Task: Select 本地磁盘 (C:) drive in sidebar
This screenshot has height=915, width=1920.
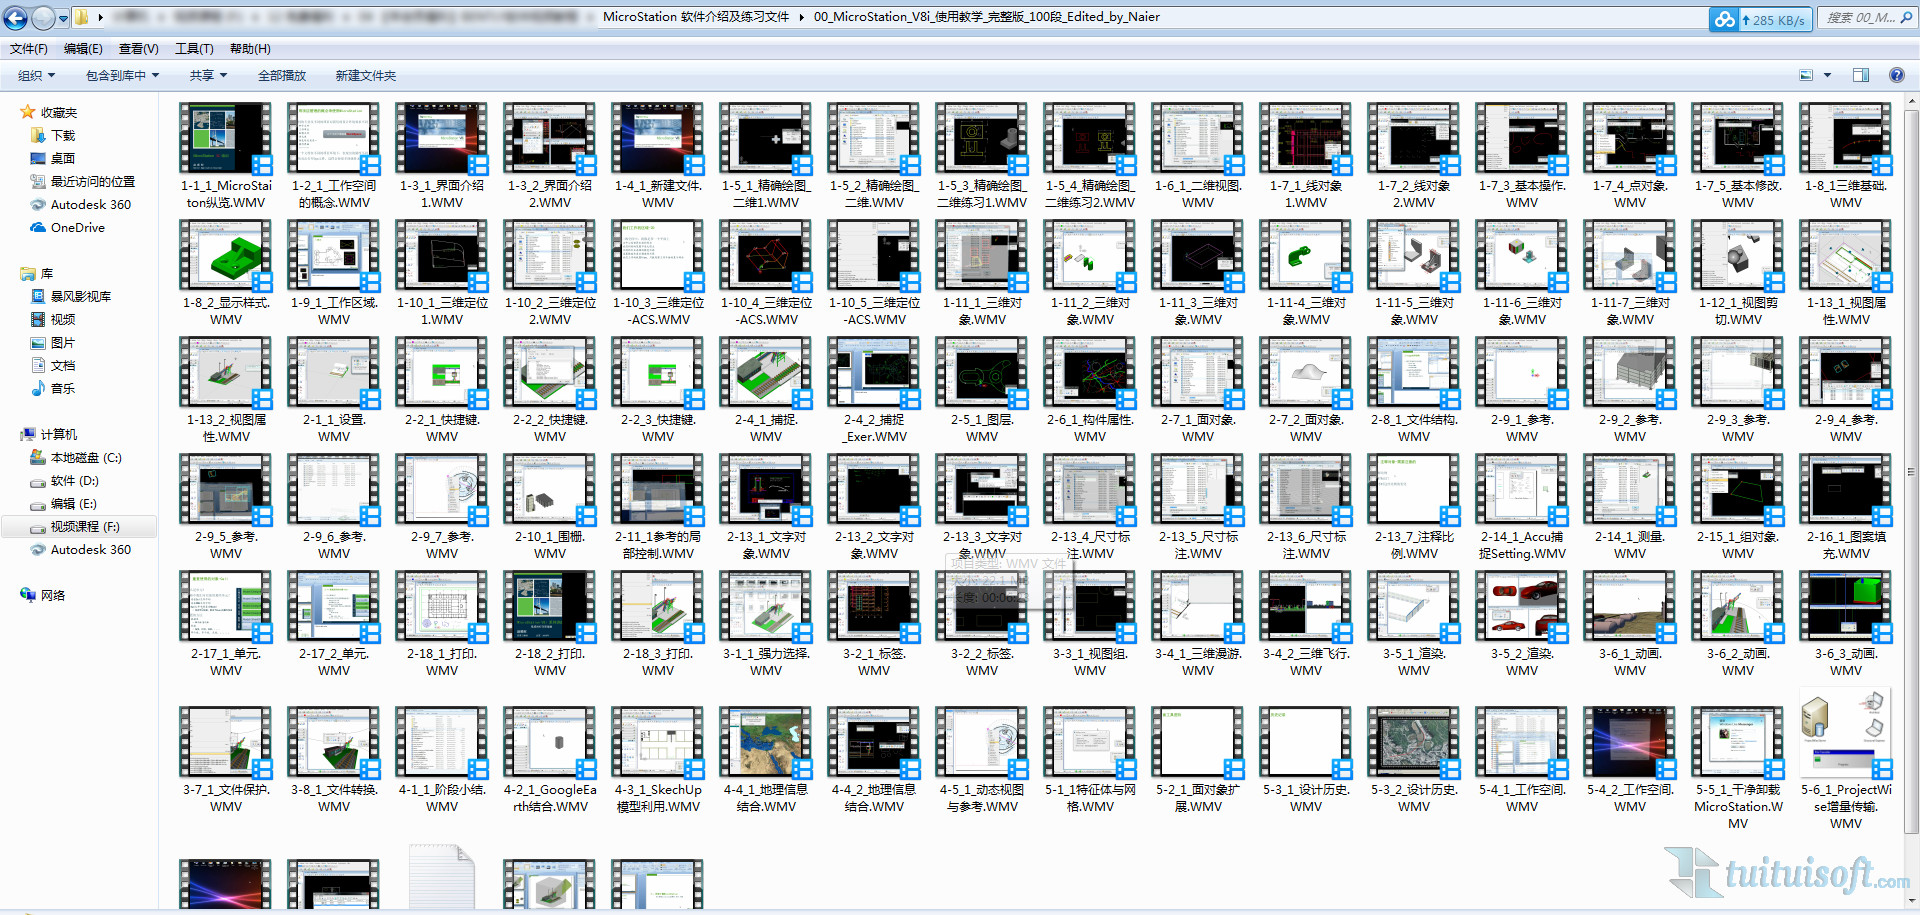Action: (x=85, y=458)
